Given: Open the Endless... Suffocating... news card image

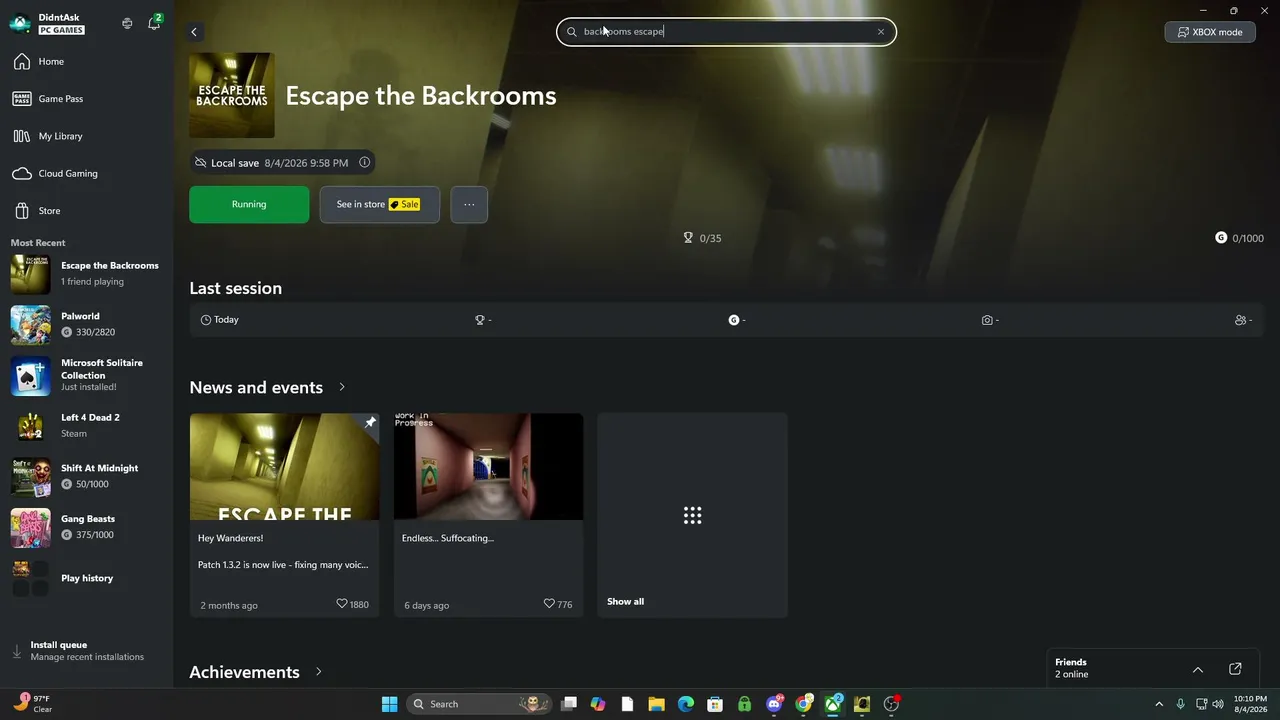Looking at the screenshot, I should [x=488, y=467].
